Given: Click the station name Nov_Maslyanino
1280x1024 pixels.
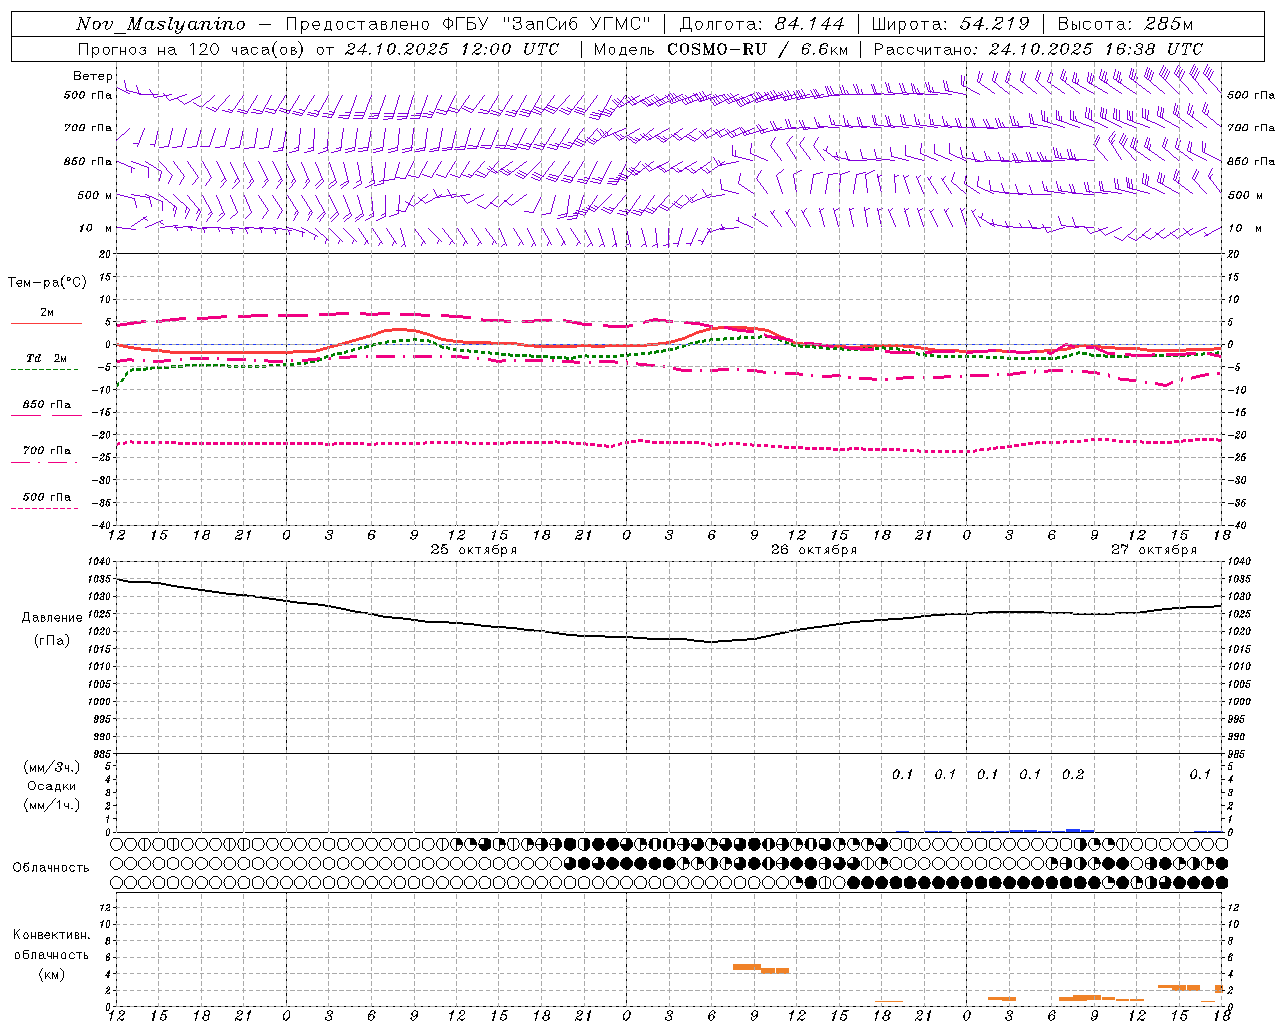Looking at the screenshot, I should click(x=160, y=24).
